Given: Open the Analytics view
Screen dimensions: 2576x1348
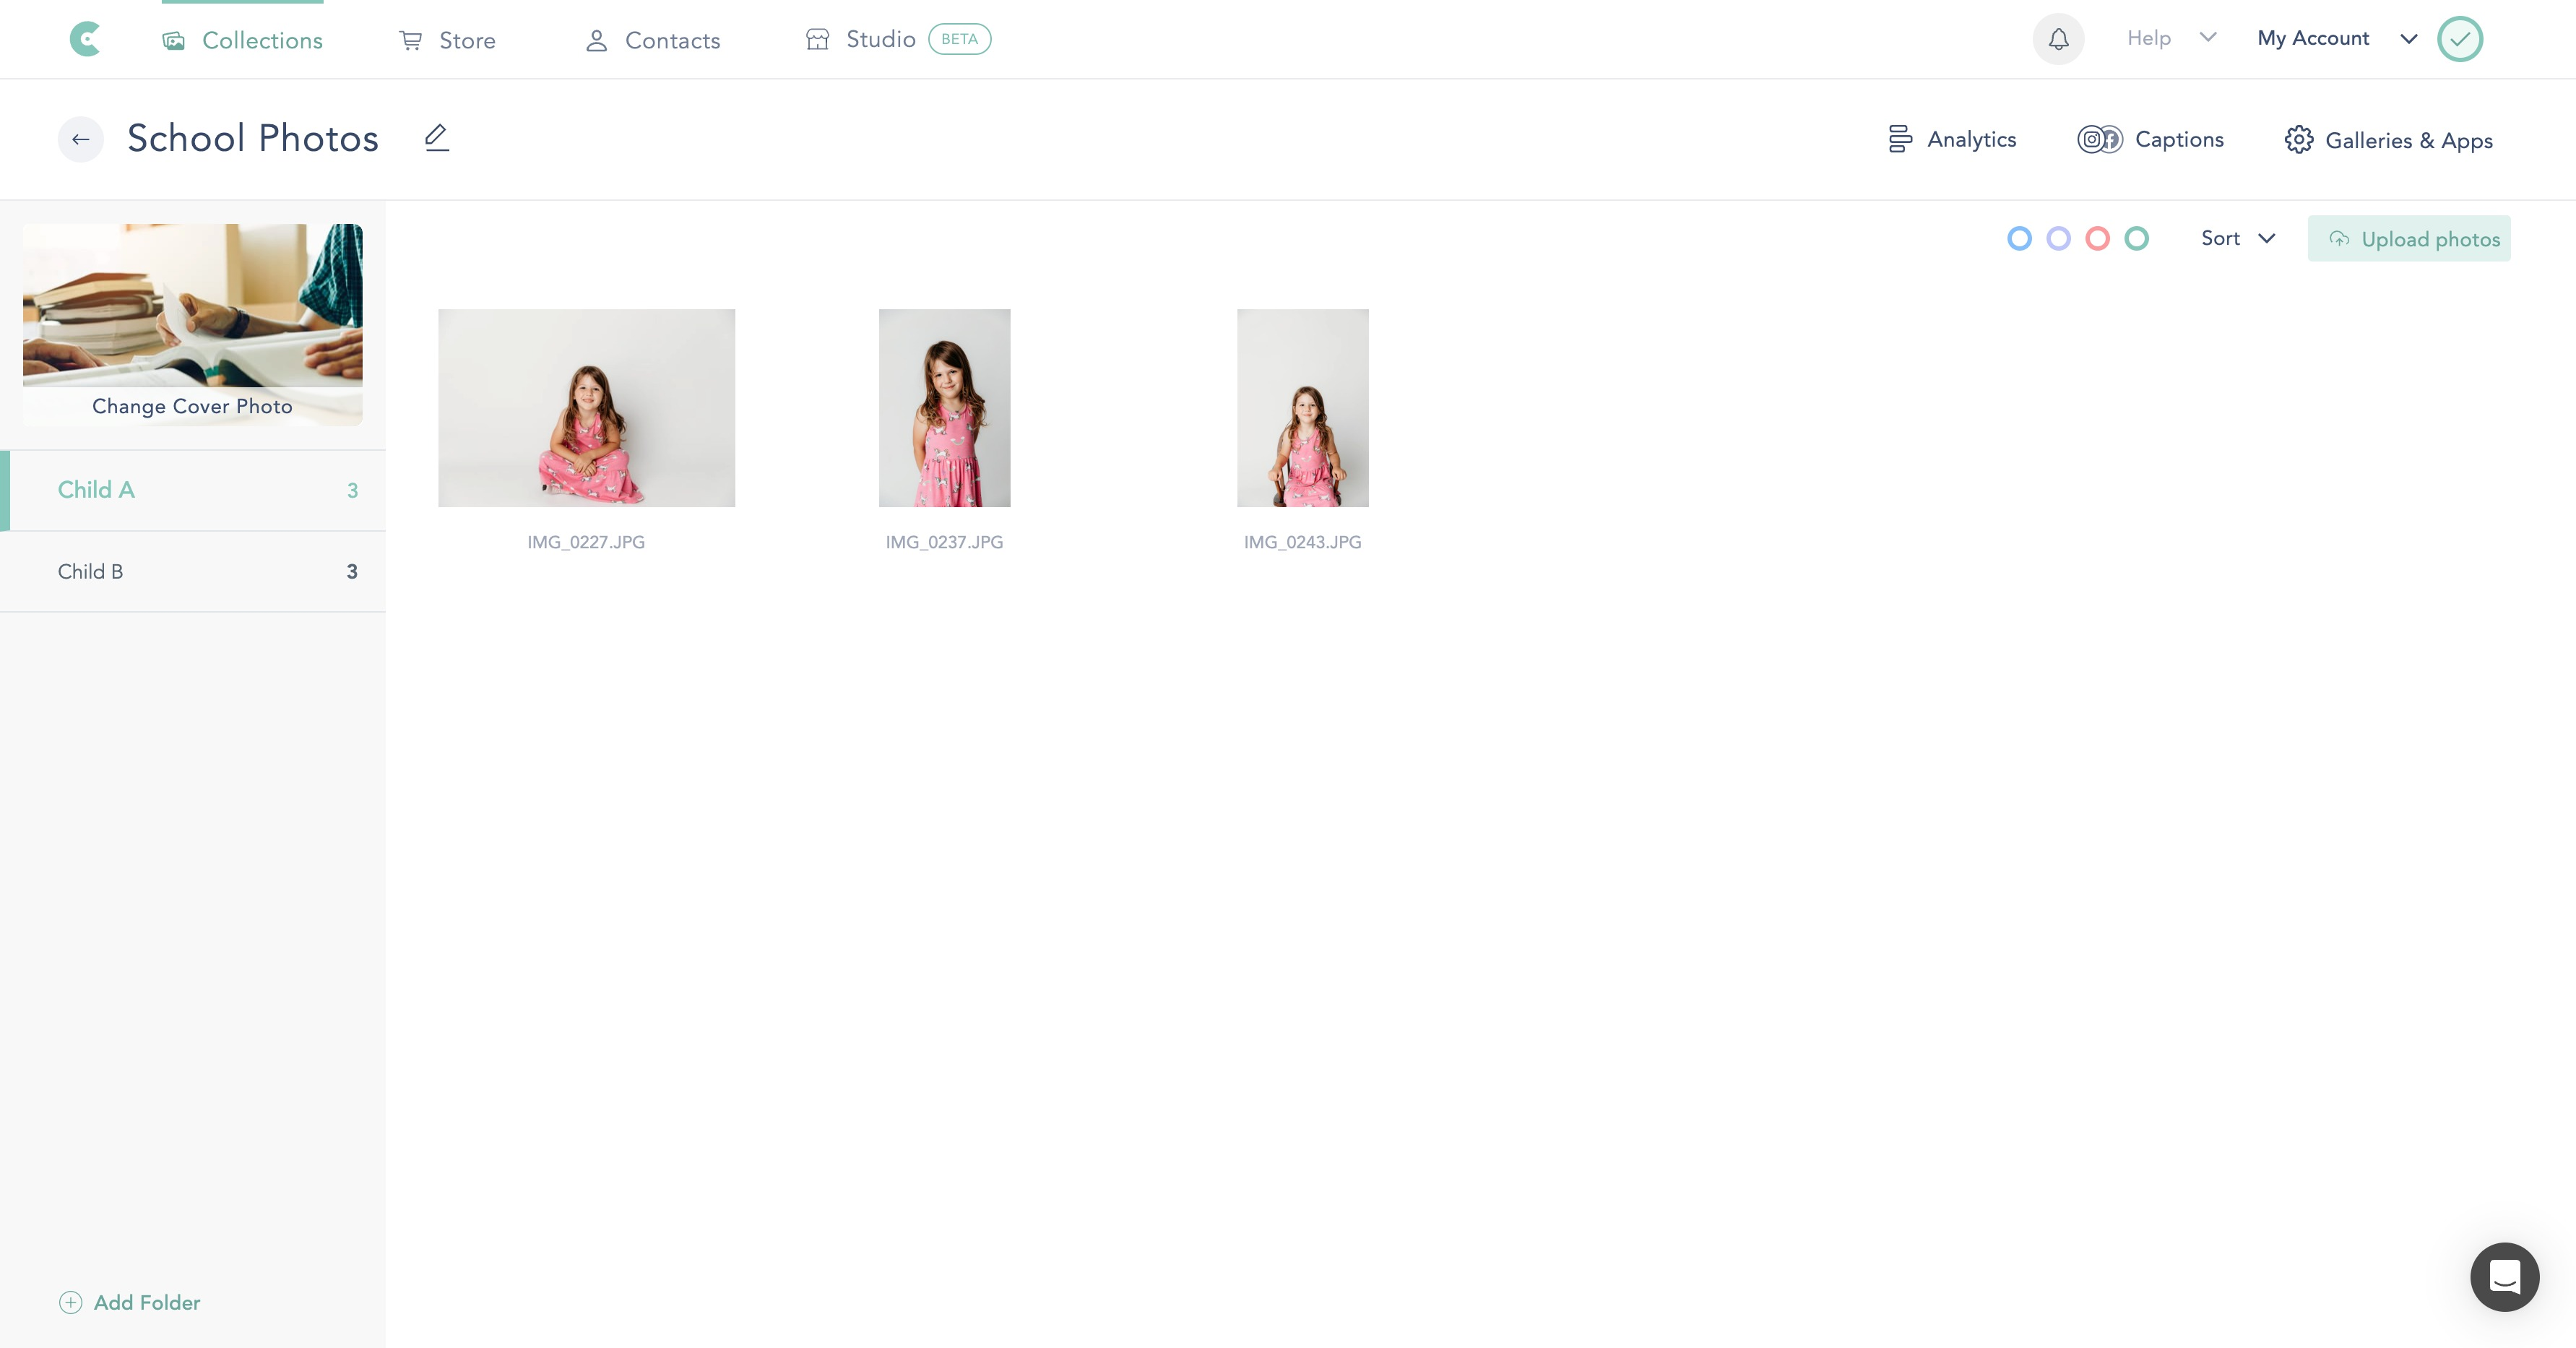Looking at the screenshot, I should (1952, 139).
